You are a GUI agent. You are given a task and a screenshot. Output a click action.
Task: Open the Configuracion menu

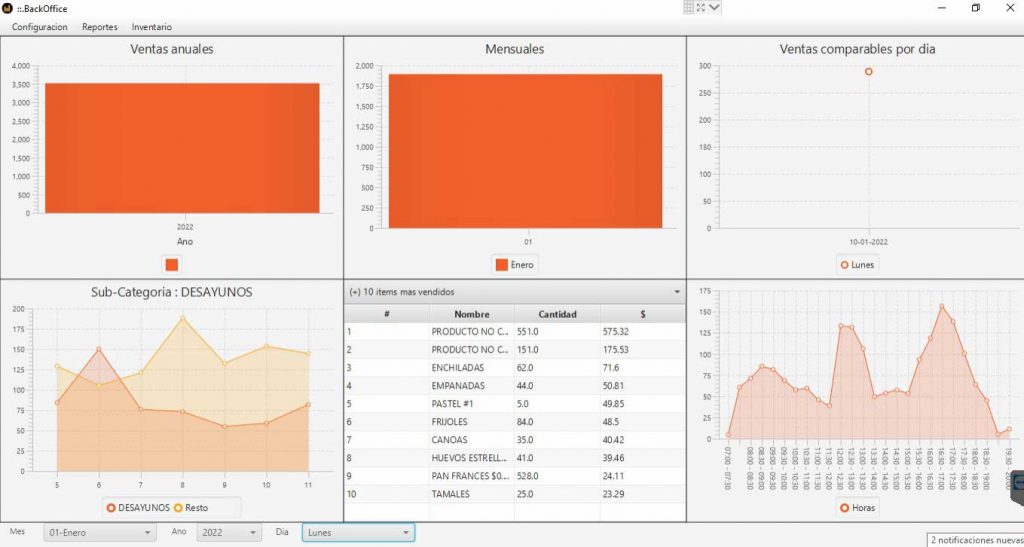(x=39, y=27)
